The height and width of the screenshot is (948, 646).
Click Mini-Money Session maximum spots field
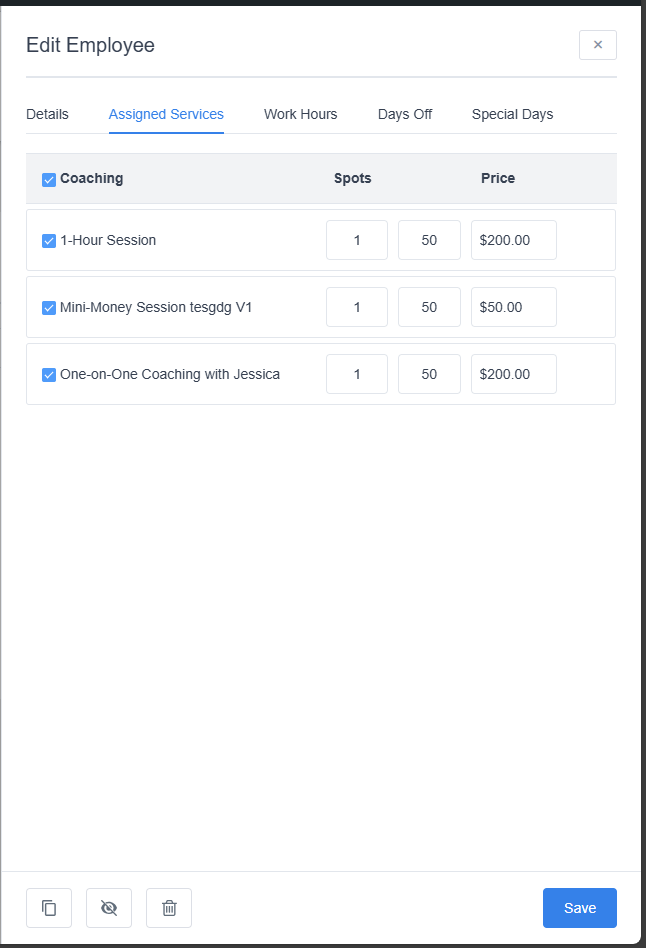(429, 307)
